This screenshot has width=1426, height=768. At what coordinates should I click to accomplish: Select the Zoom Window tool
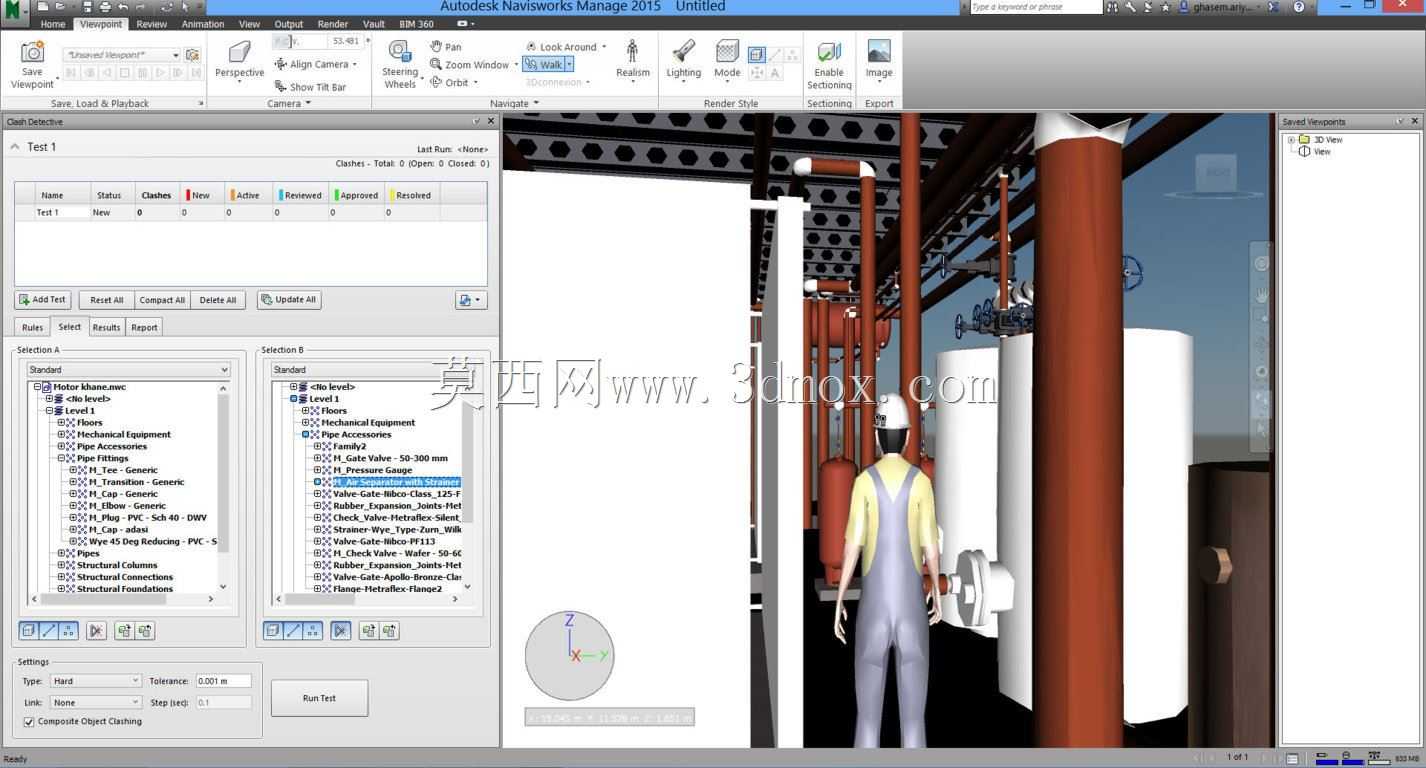coord(436,64)
